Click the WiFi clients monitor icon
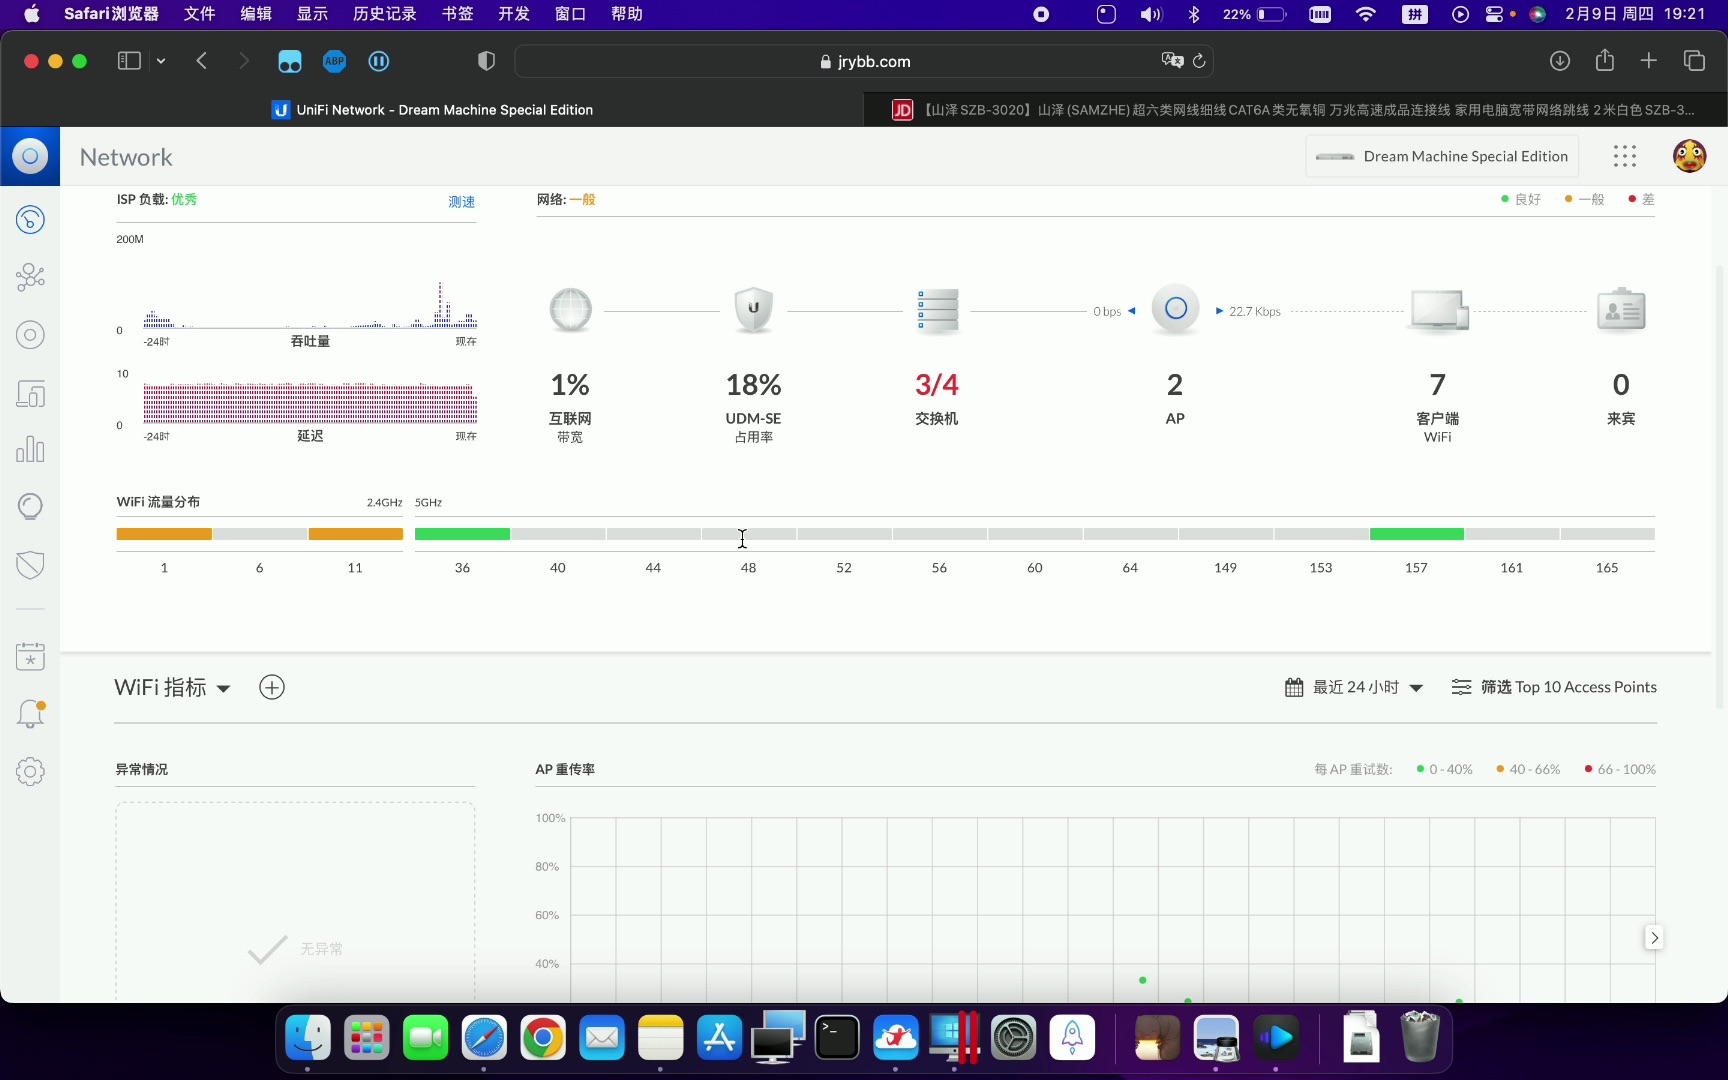Viewport: 1728px width, 1080px height. click(x=1438, y=310)
